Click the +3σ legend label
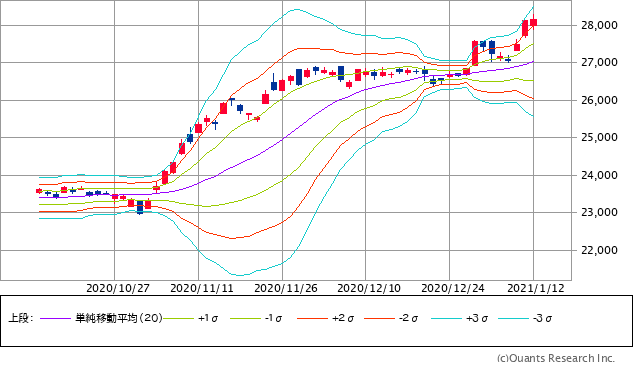 pos(477,319)
